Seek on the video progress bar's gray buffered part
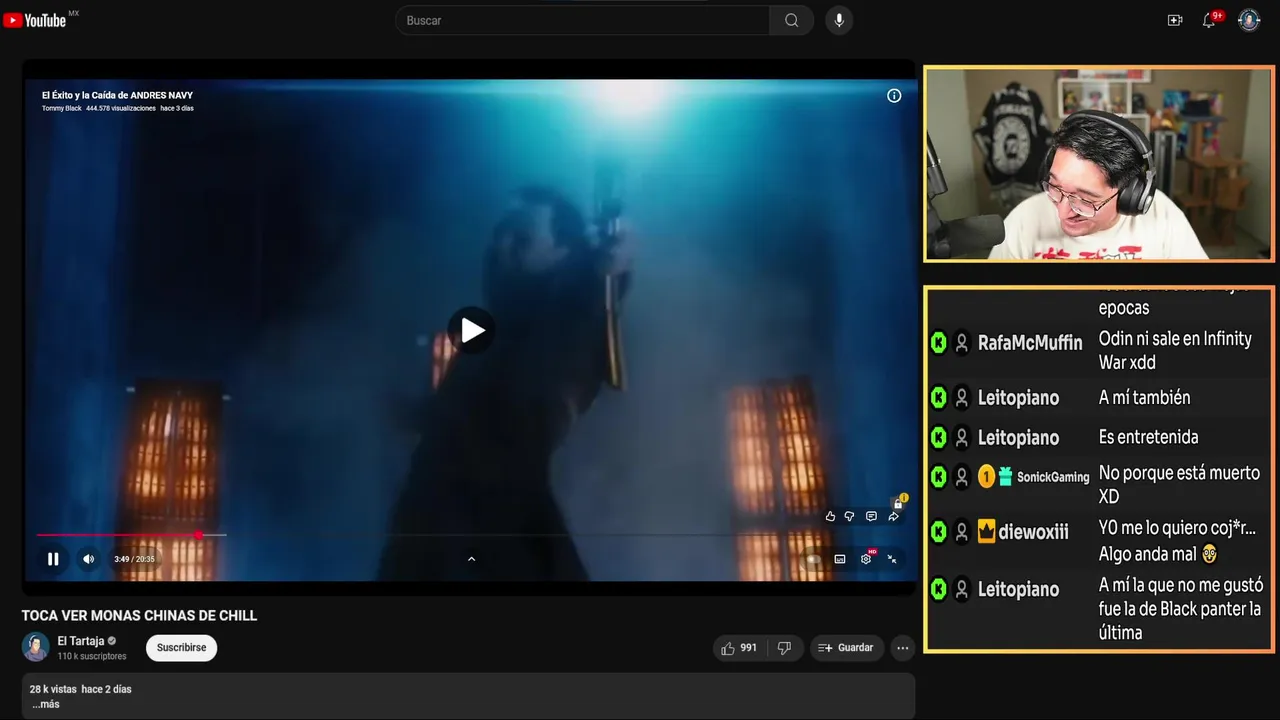 [x=213, y=535]
